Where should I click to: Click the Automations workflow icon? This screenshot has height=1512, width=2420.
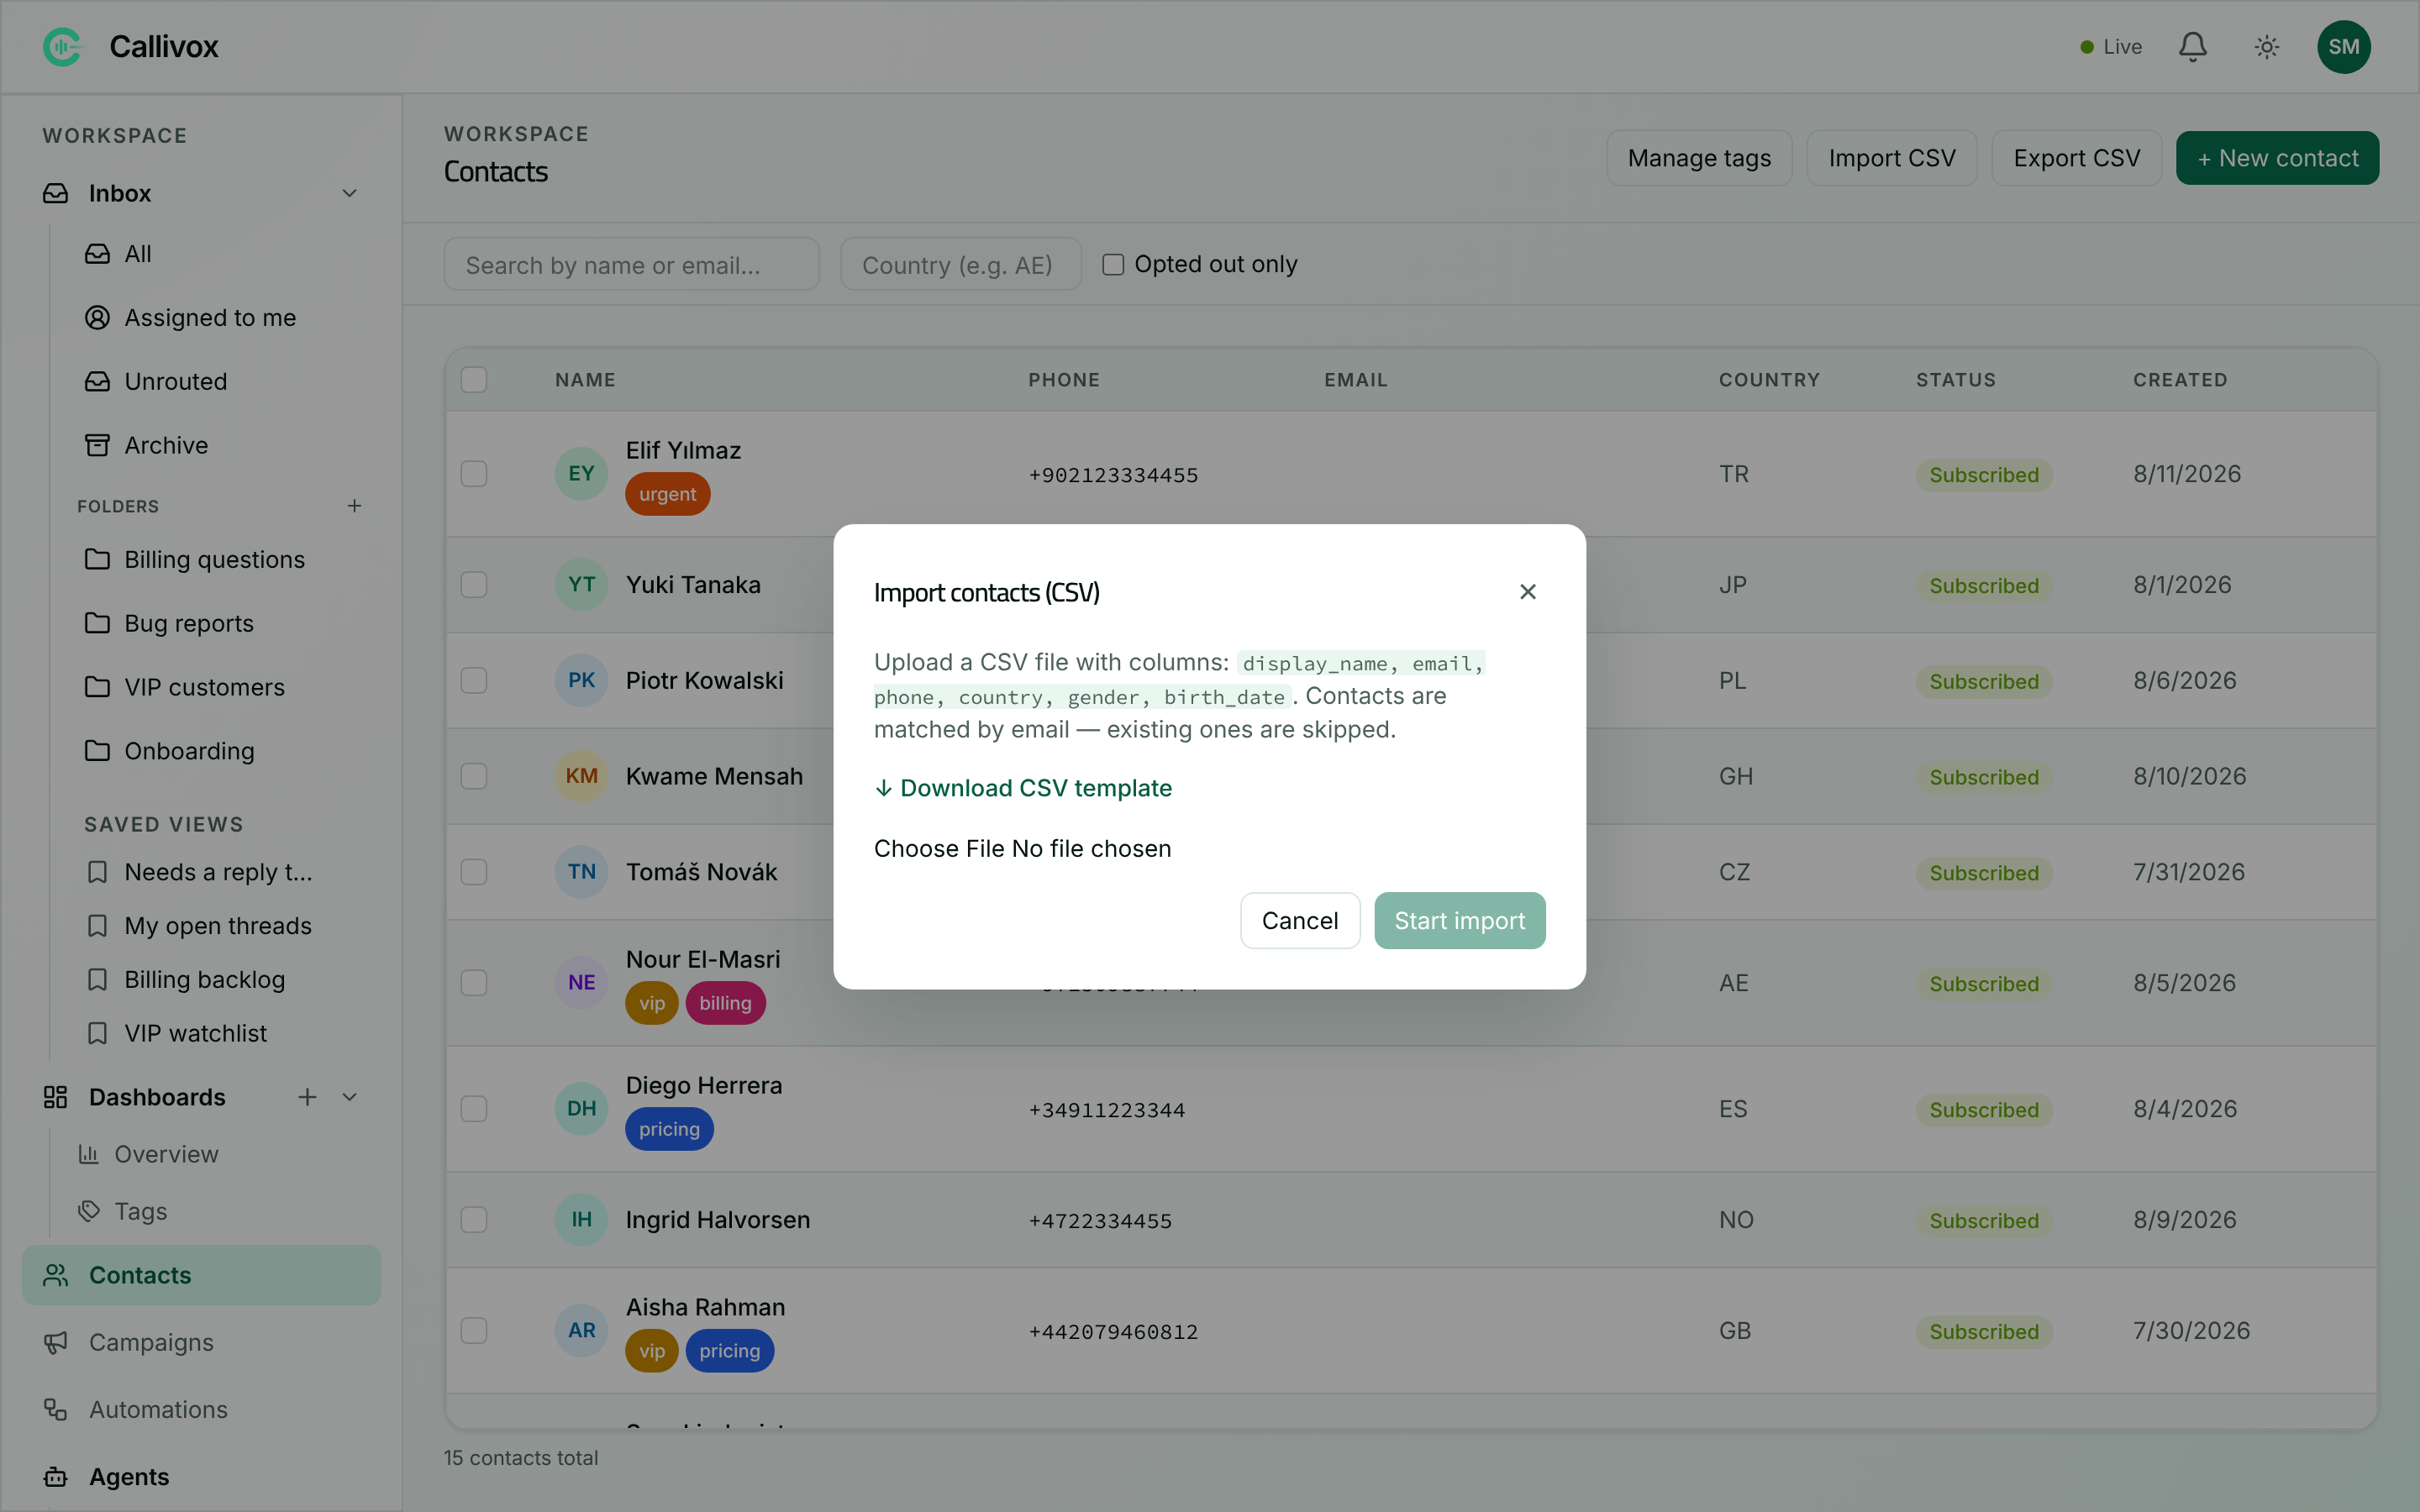(x=56, y=1410)
